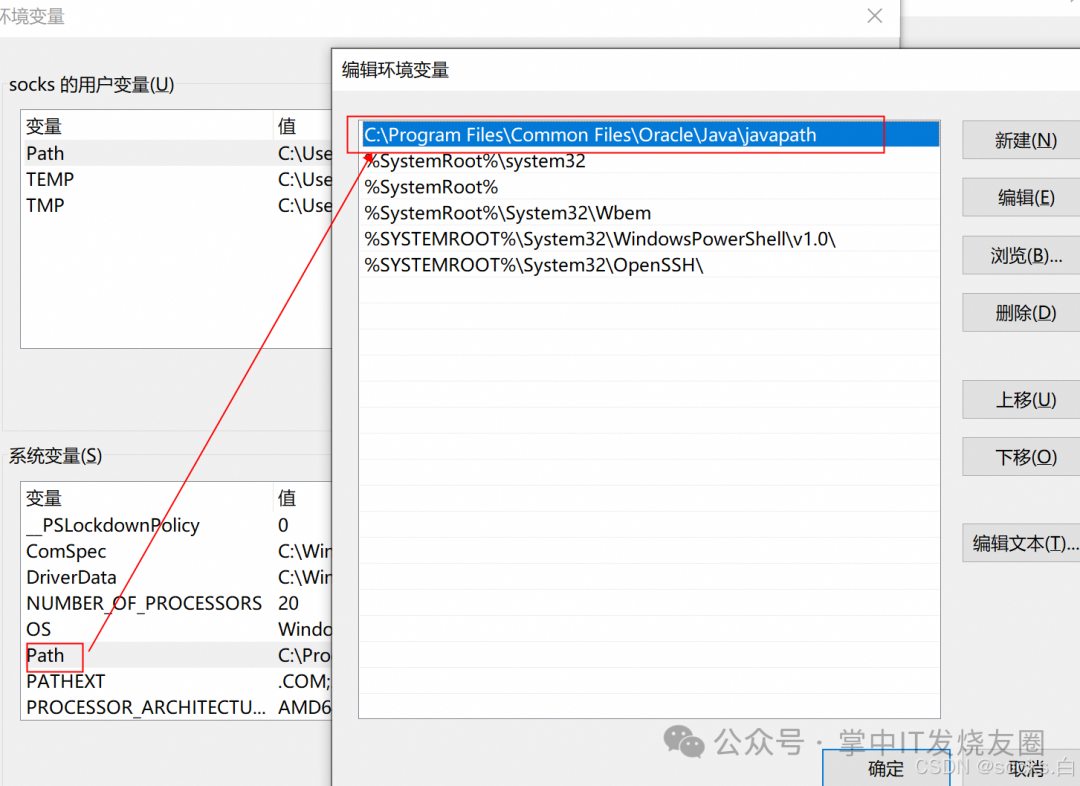Select Path in user variables list

click(x=176, y=153)
